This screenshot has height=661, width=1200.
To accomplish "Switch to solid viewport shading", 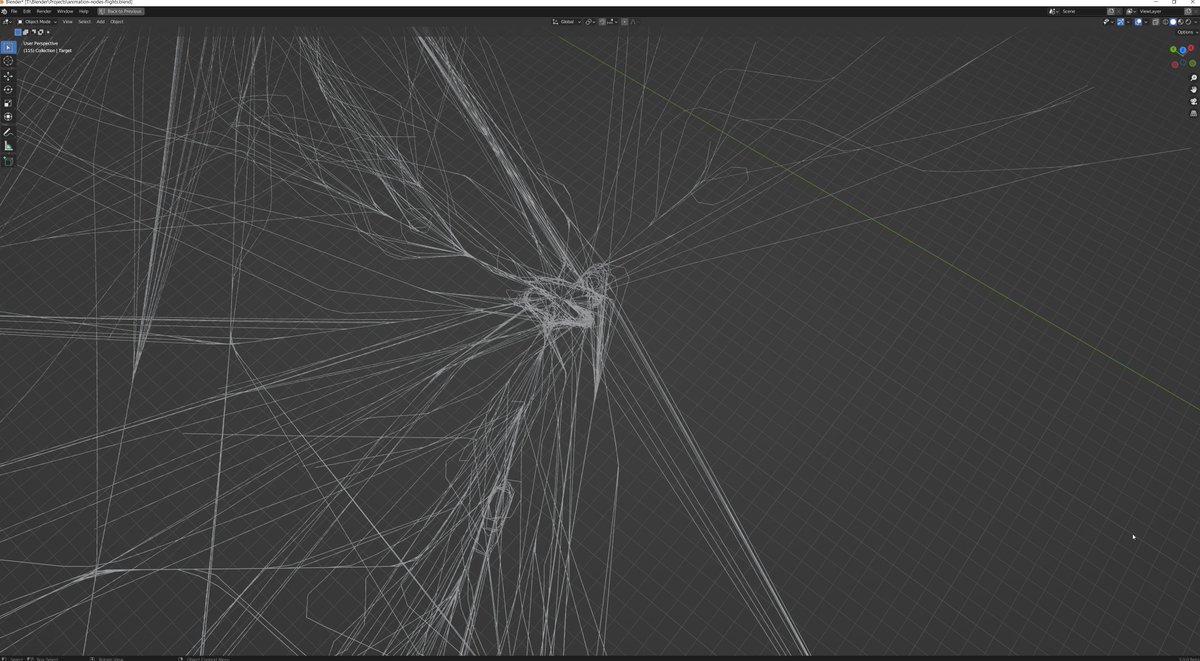I will [1173, 22].
